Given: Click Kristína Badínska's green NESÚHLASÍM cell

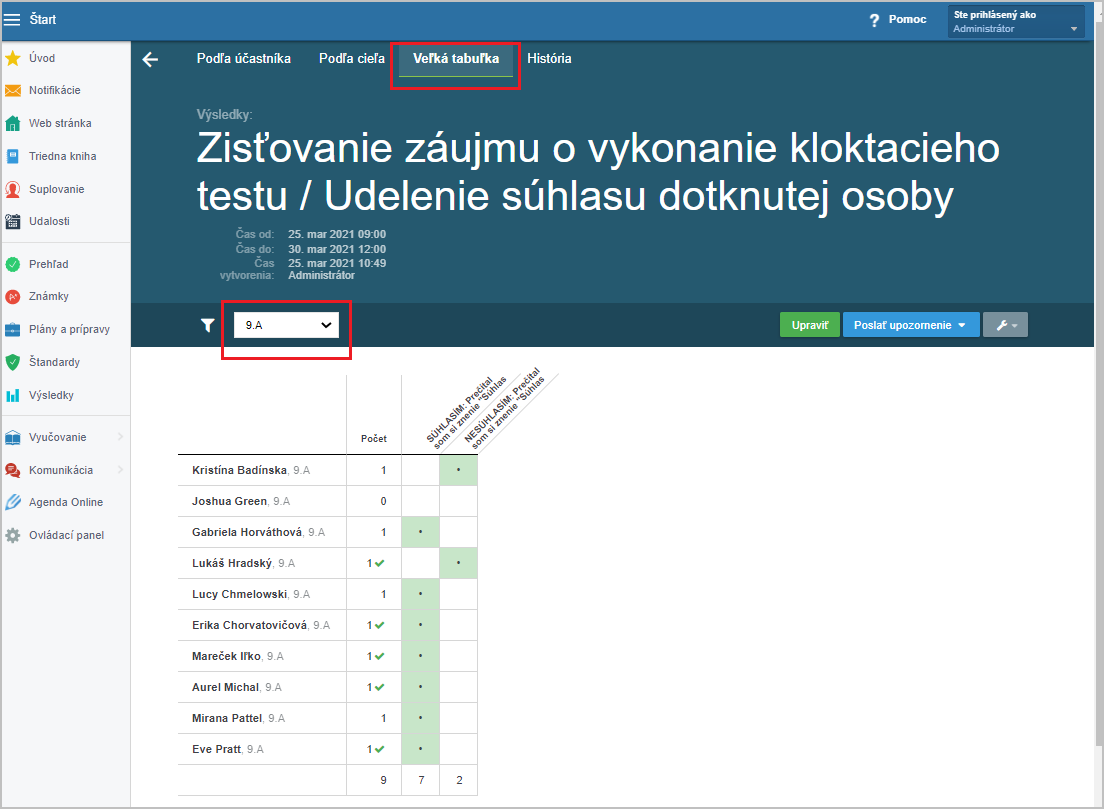Looking at the screenshot, I should [458, 470].
